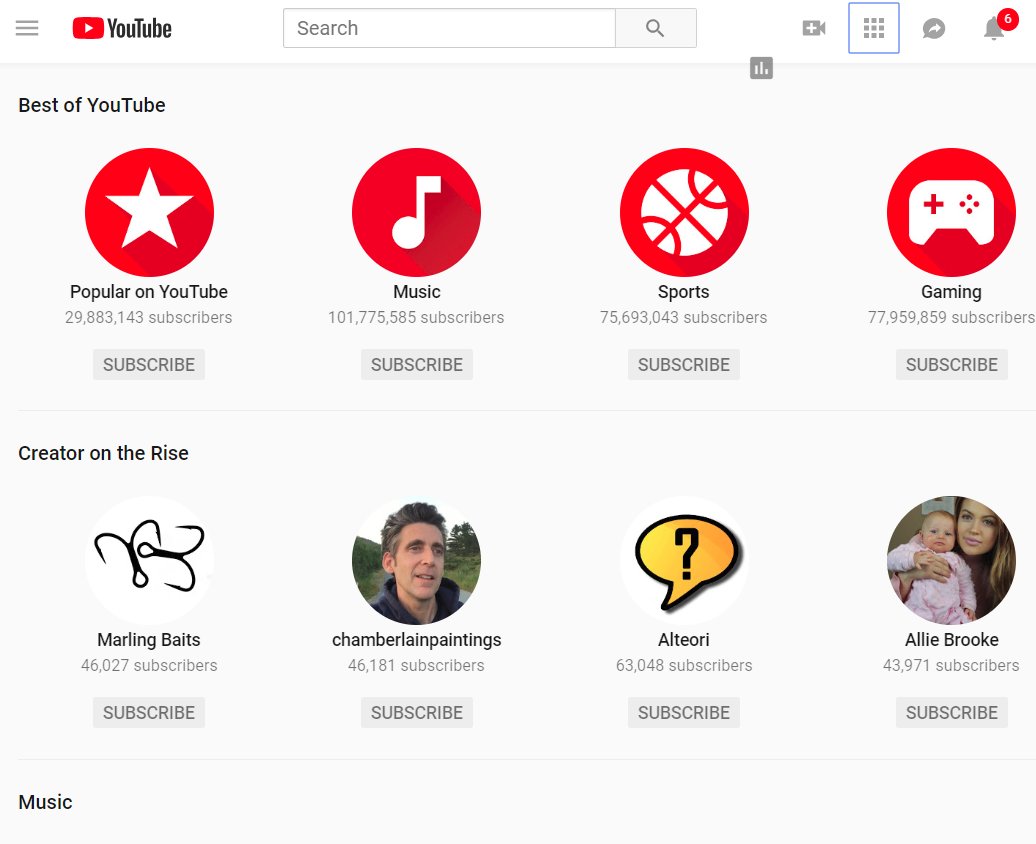Click into the Search field
This screenshot has height=844, width=1036.
449,28
